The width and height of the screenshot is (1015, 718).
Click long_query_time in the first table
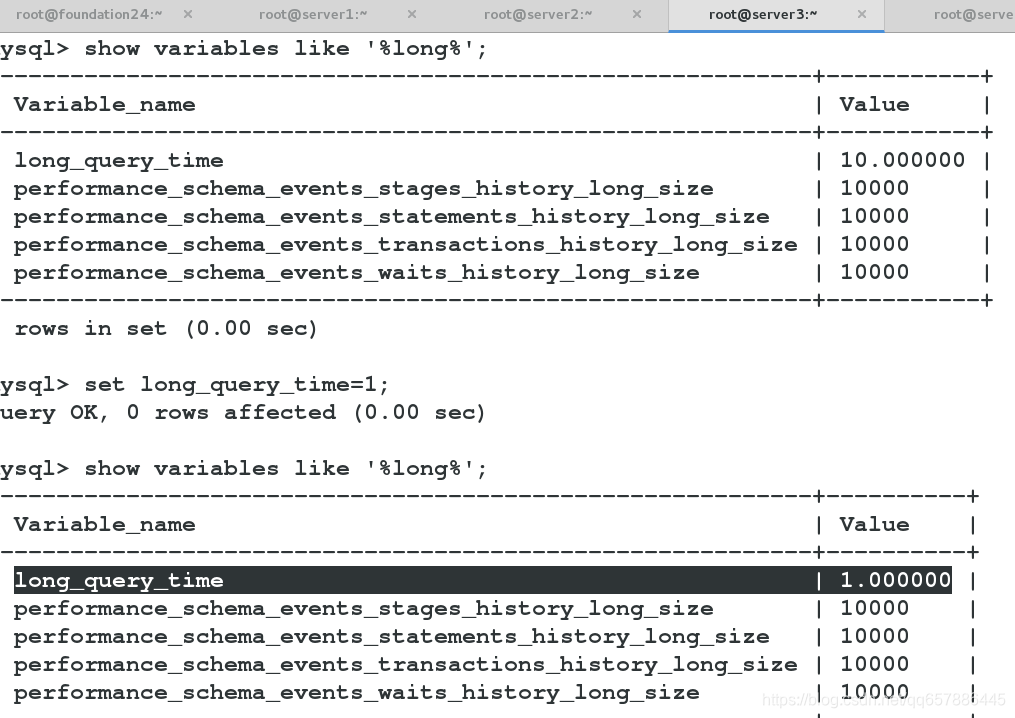click(118, 161)
